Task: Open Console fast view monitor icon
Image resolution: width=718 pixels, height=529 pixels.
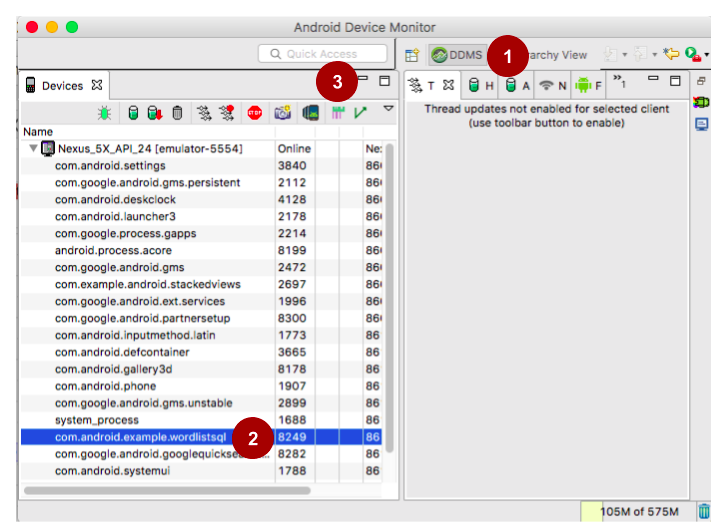Action: tap(702, 124)
